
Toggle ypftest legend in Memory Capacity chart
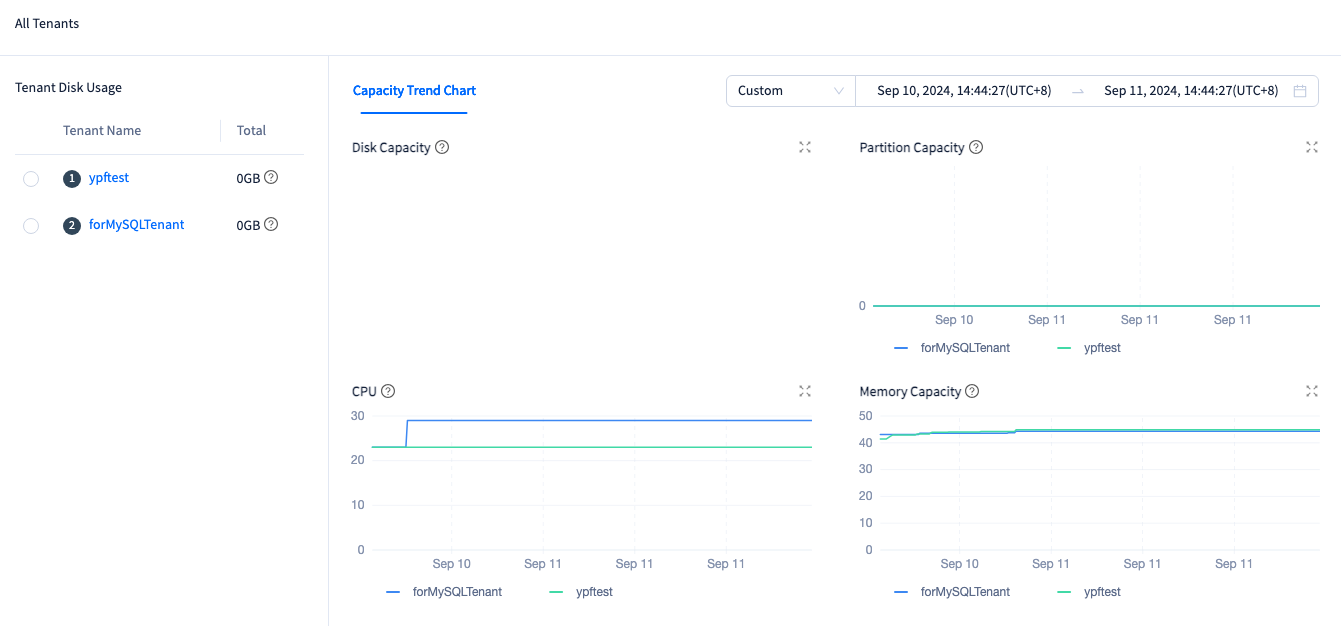pyautogui.click(x=1090, y=592)
